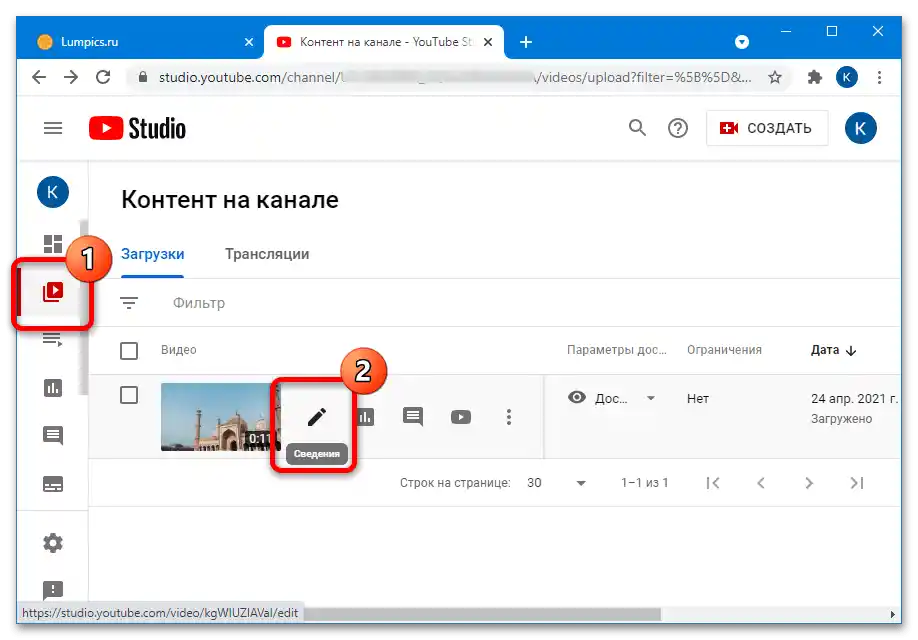Screen dimensions: 918x640
Task: Open account avatar K in Studio header
Action: 860,128
